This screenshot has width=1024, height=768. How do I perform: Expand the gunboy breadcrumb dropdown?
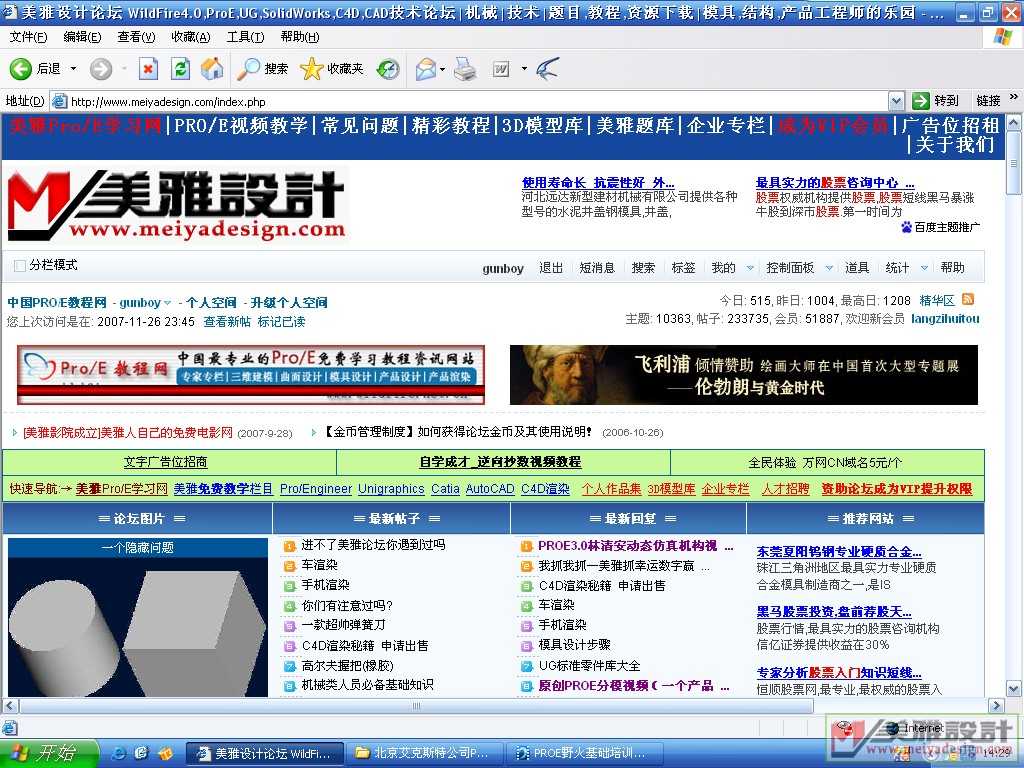click(167, 303)
